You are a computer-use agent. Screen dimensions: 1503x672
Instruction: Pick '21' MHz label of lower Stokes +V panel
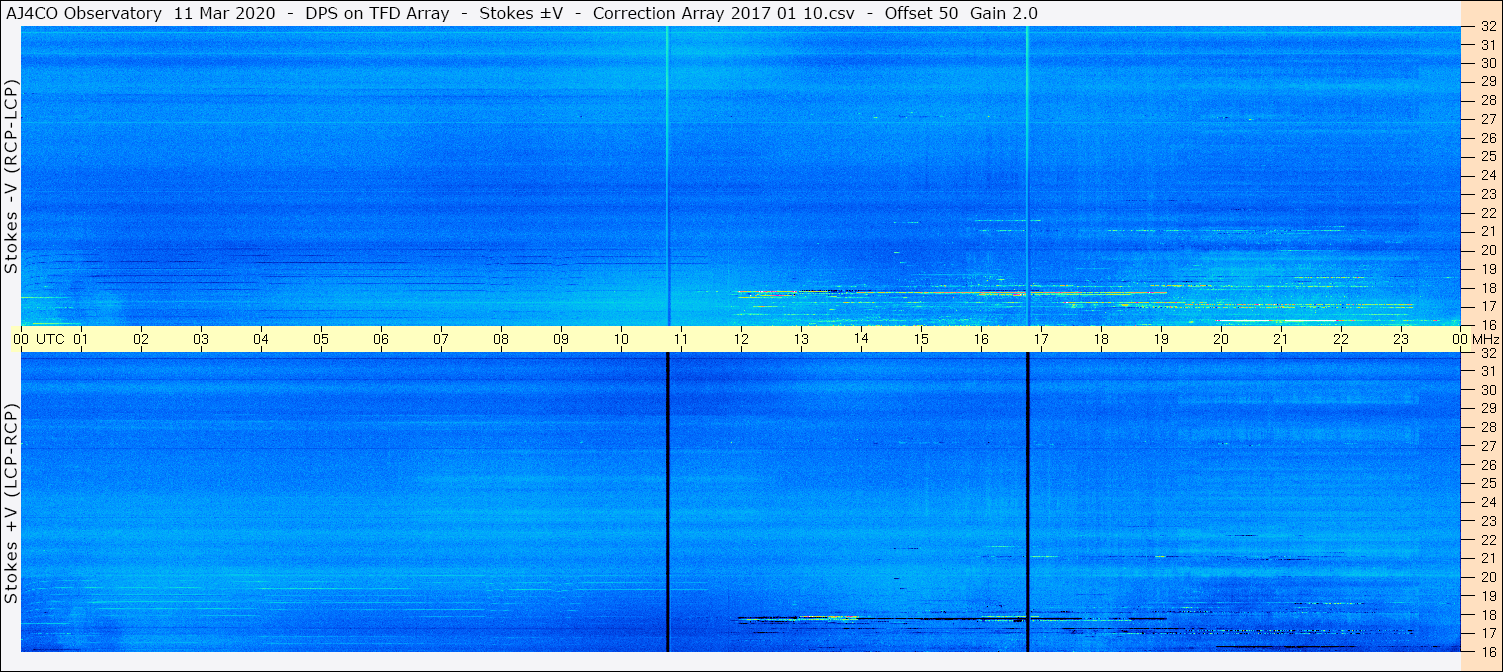1487,558
